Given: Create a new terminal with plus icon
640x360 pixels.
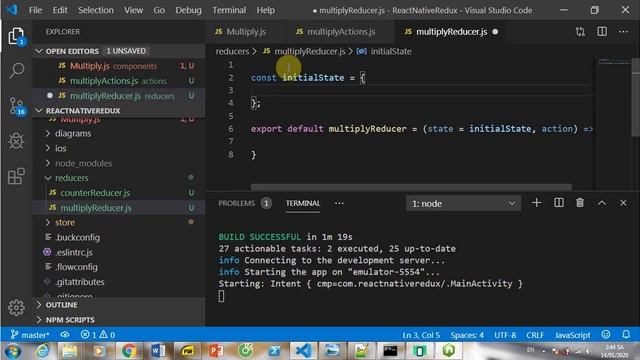Looking at the screenshot, I should point(536,203).
